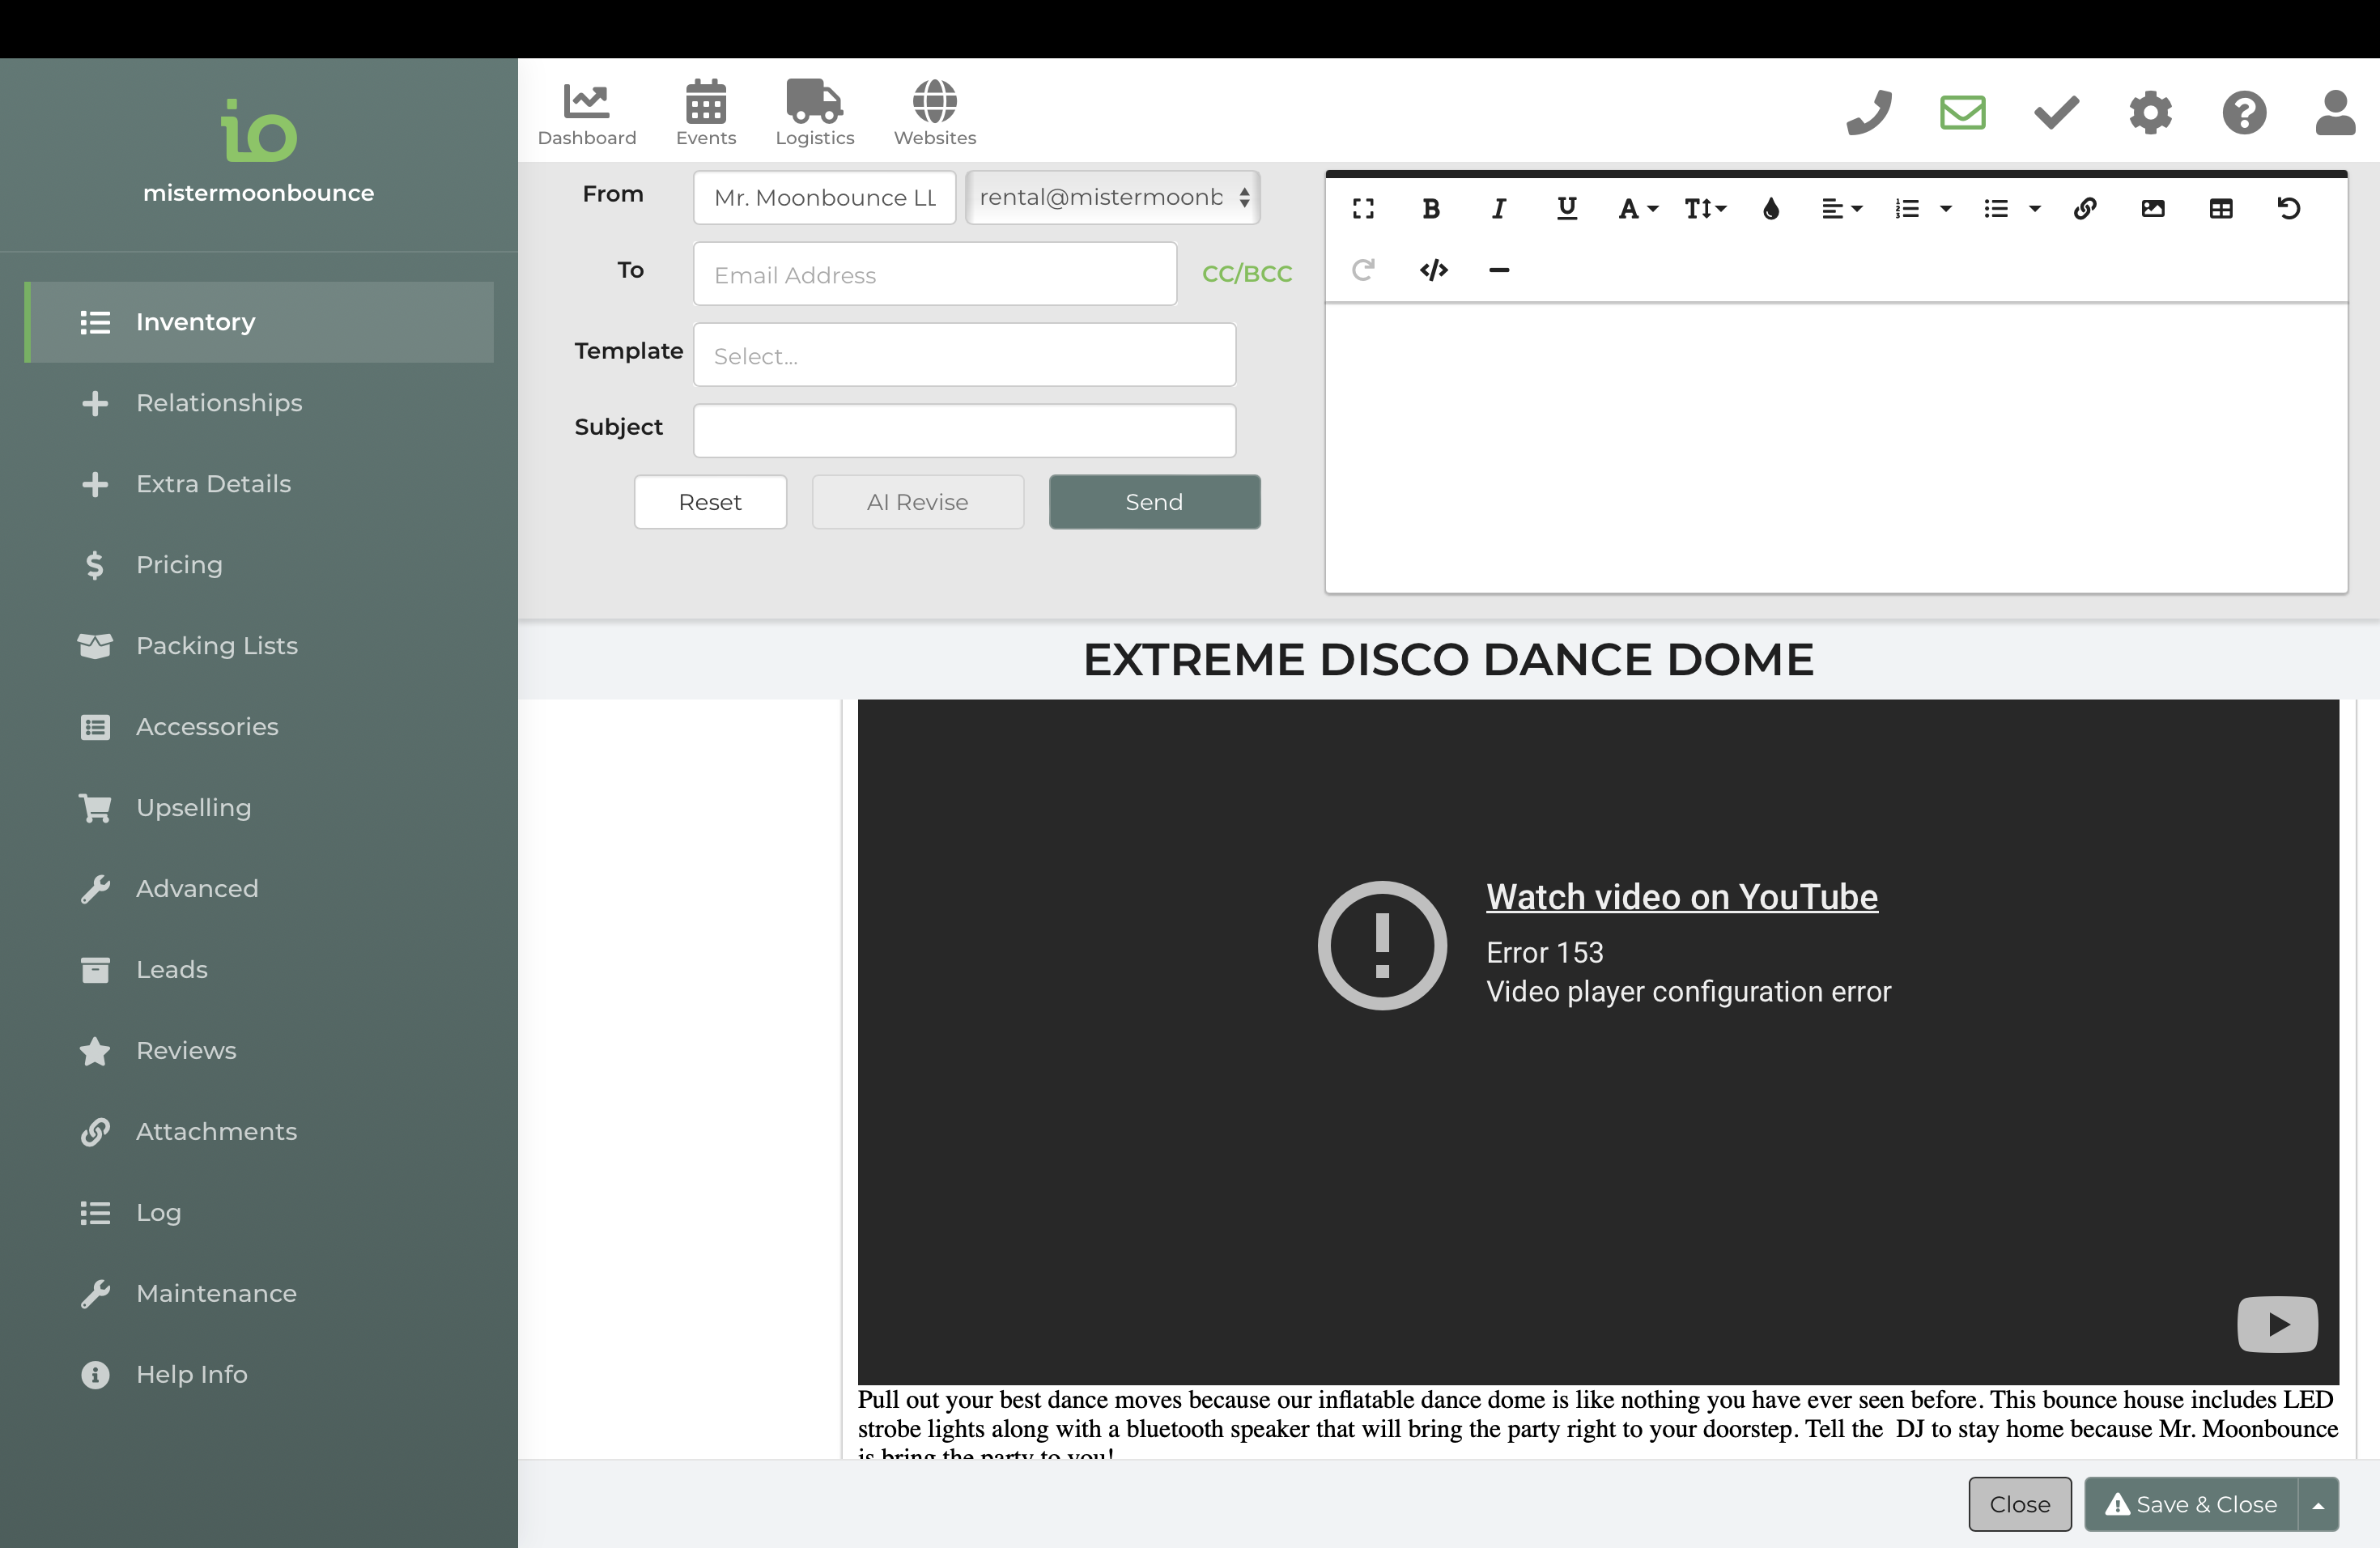This screenshot has width=2380, height=1548.
Task: Insert a link using the editor toolbar
Action: 2085,209
